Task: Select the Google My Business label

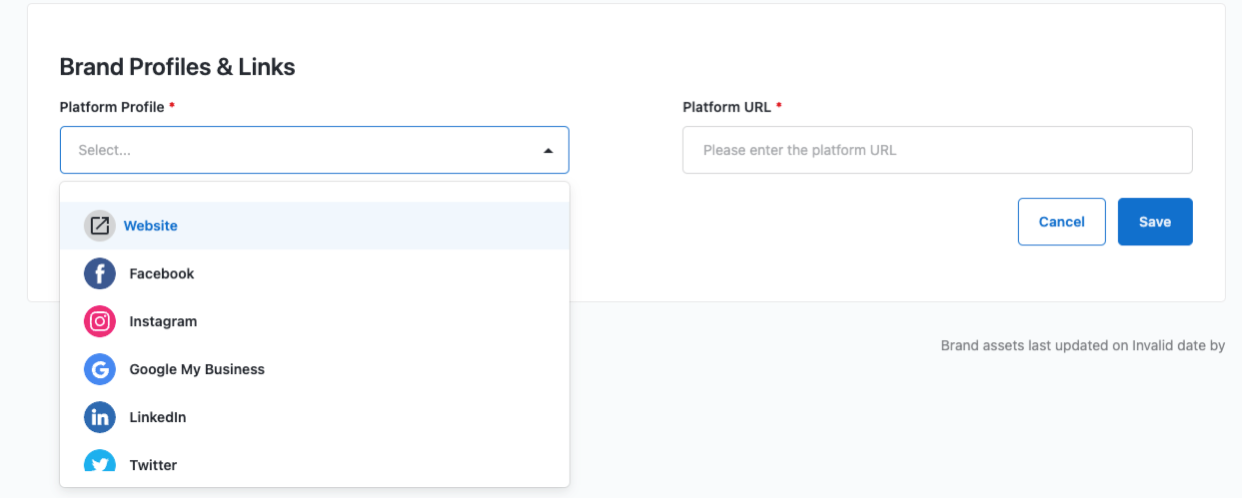Action: point(197,369)
